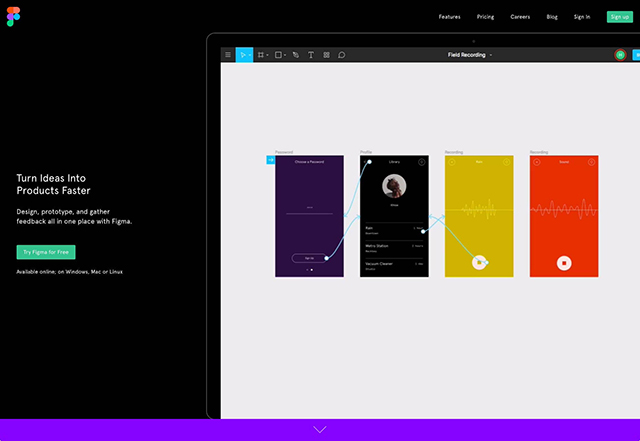The height and width of the screenshot is (441, 640).
Task: Click the Vacuum Cleaner row in Library
Action: pyautogui.click(x=394, y=266)
